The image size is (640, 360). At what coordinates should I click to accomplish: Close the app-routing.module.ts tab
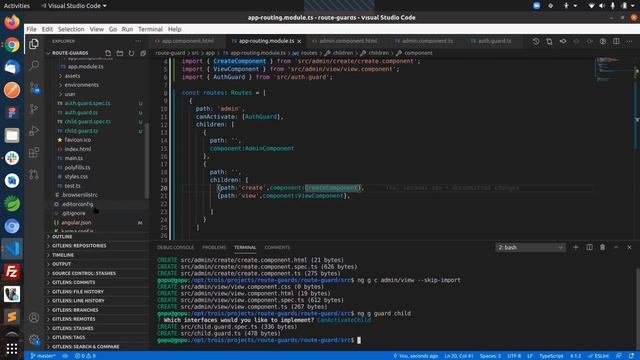299,41
